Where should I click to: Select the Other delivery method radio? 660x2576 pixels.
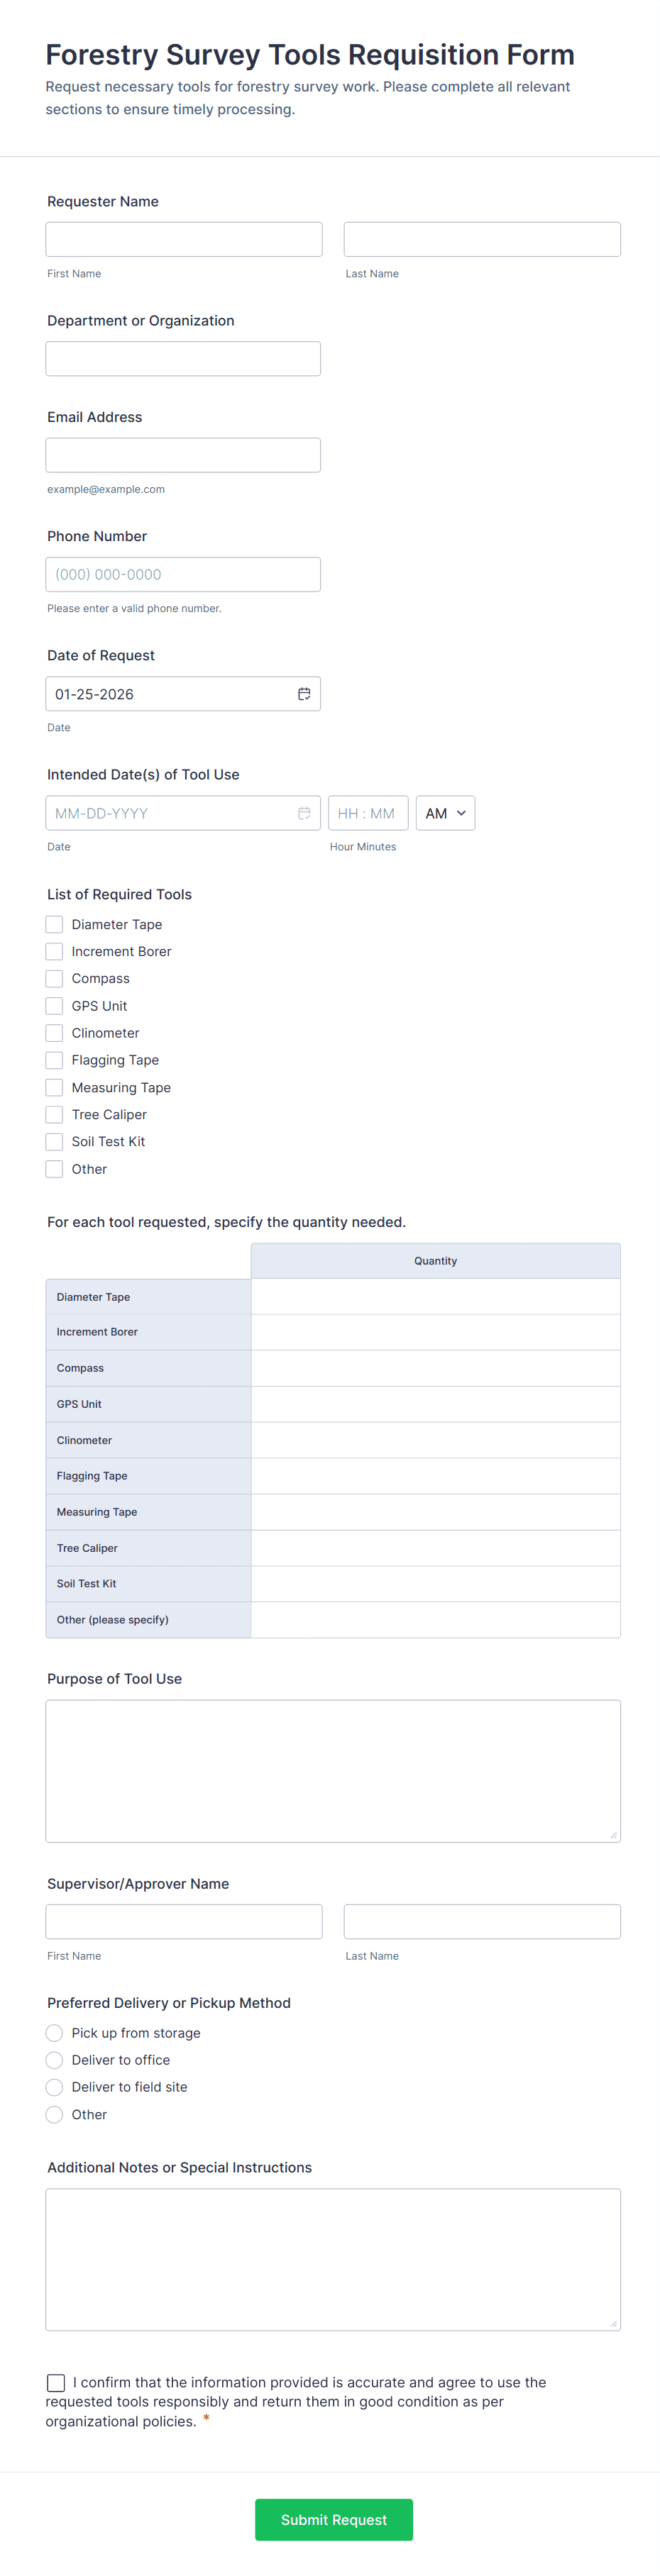(x=54, y=2114)
